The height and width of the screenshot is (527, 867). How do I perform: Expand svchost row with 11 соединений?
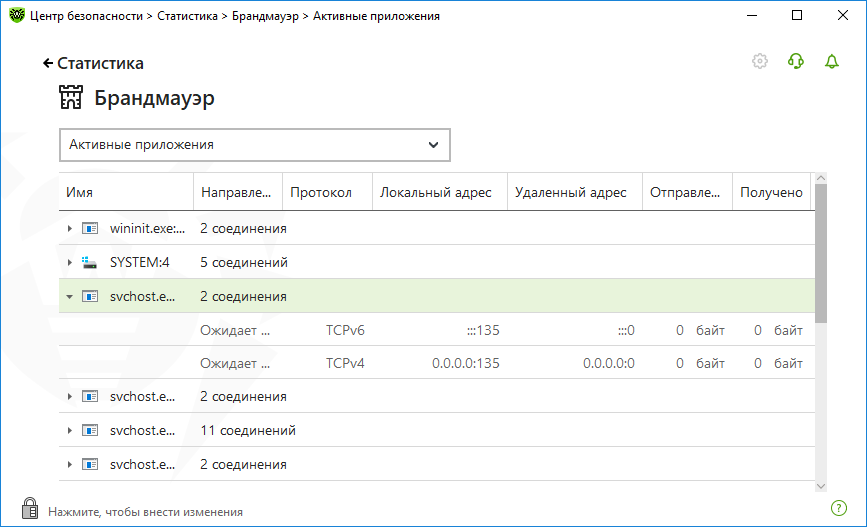pos(70,430)
